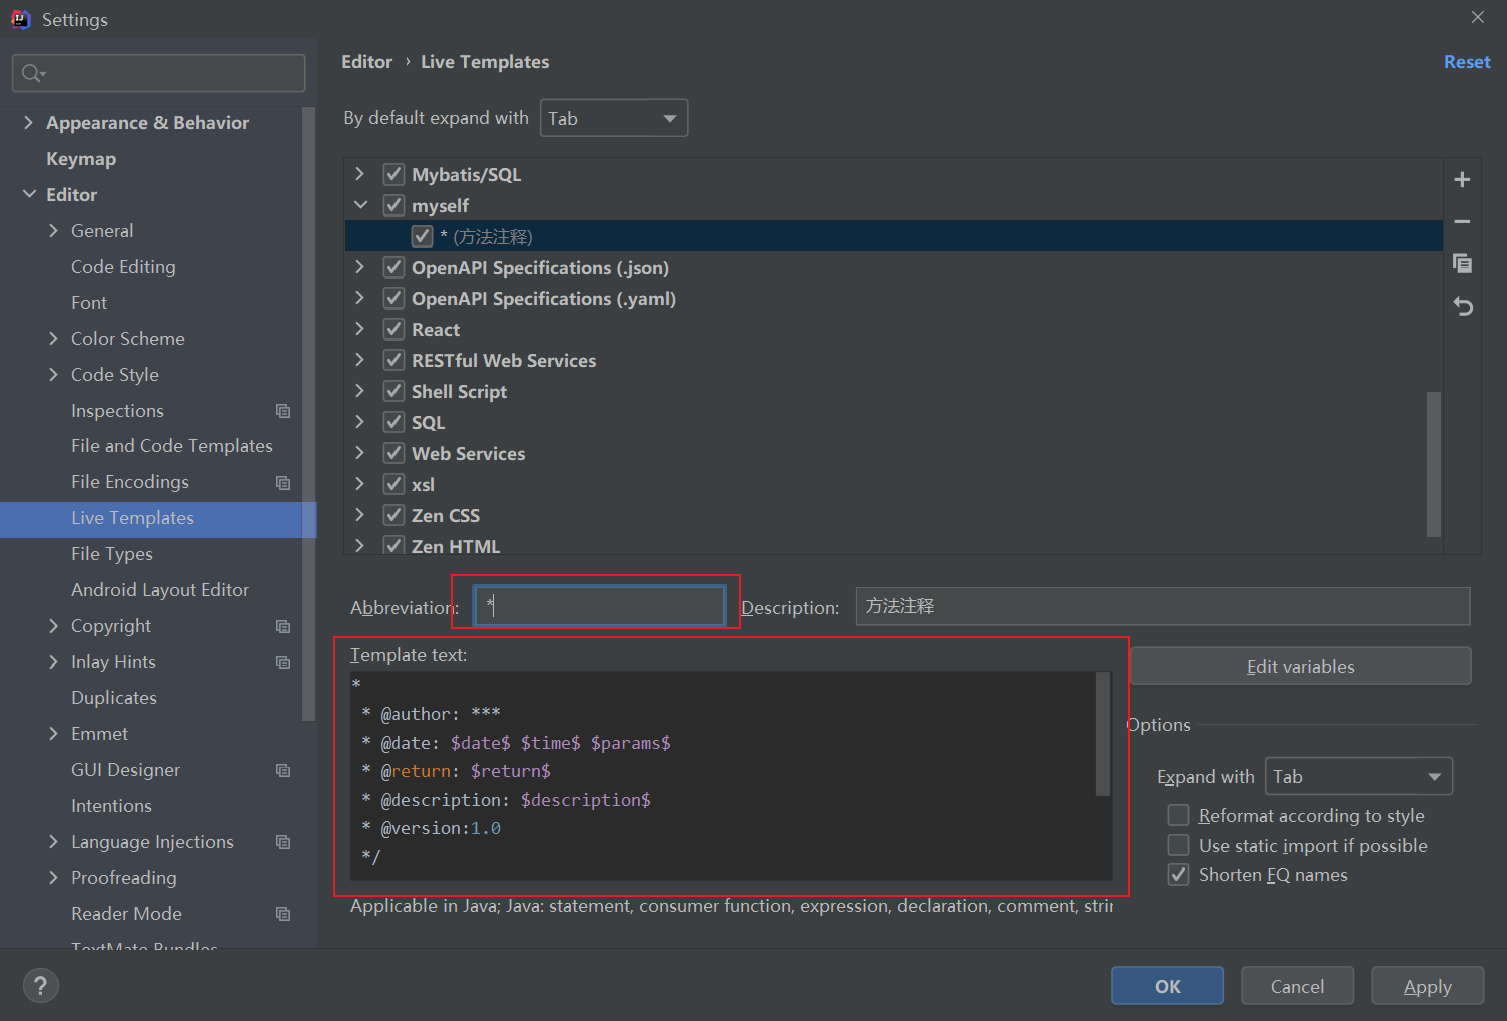Expand the RESTful Web Services group
Viewport: 1507px width, 1021px height.
360,360
